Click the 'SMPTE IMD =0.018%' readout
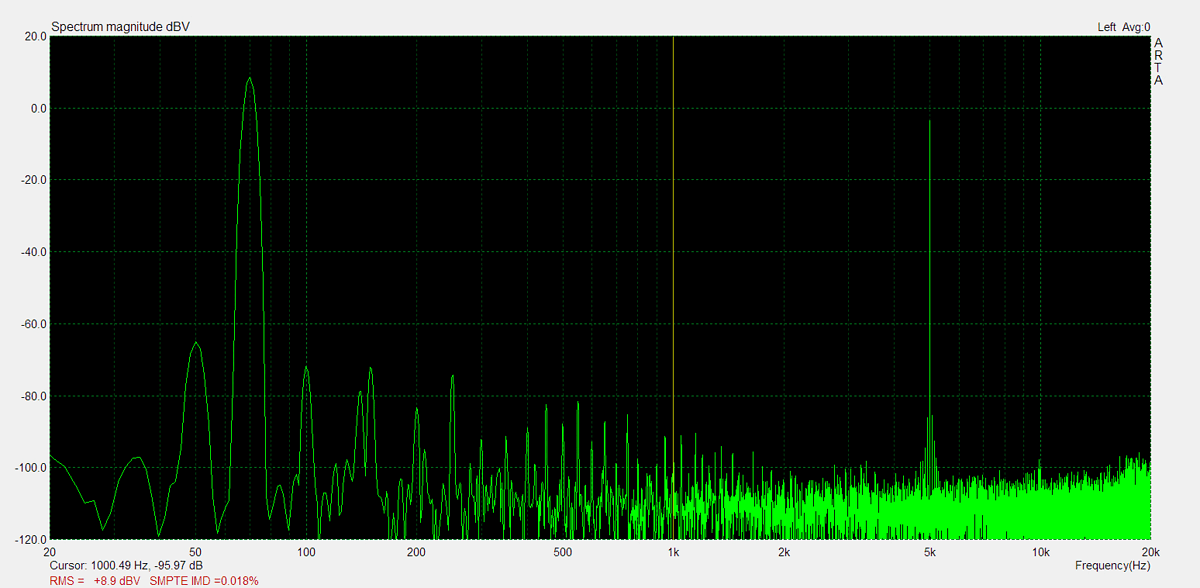Screen dimensions: 1200x588 coord(204,580)
